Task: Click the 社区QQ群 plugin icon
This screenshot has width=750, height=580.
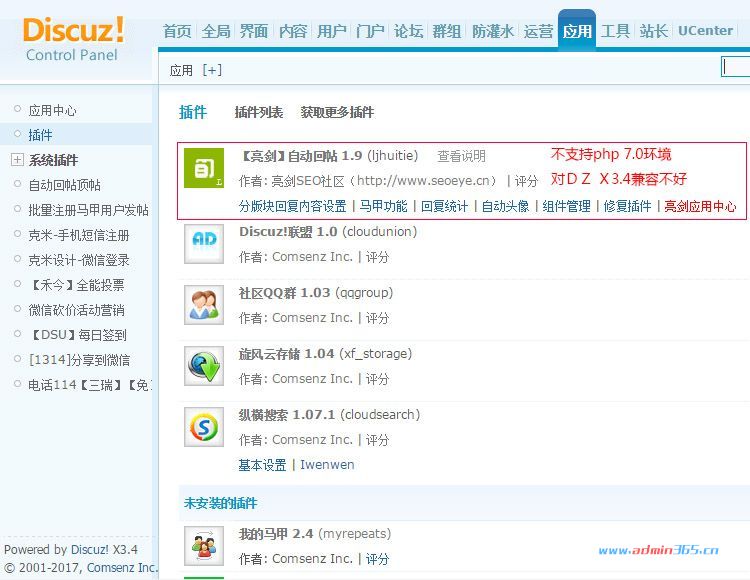Action: pyautogui.click(x=204, y=305)
